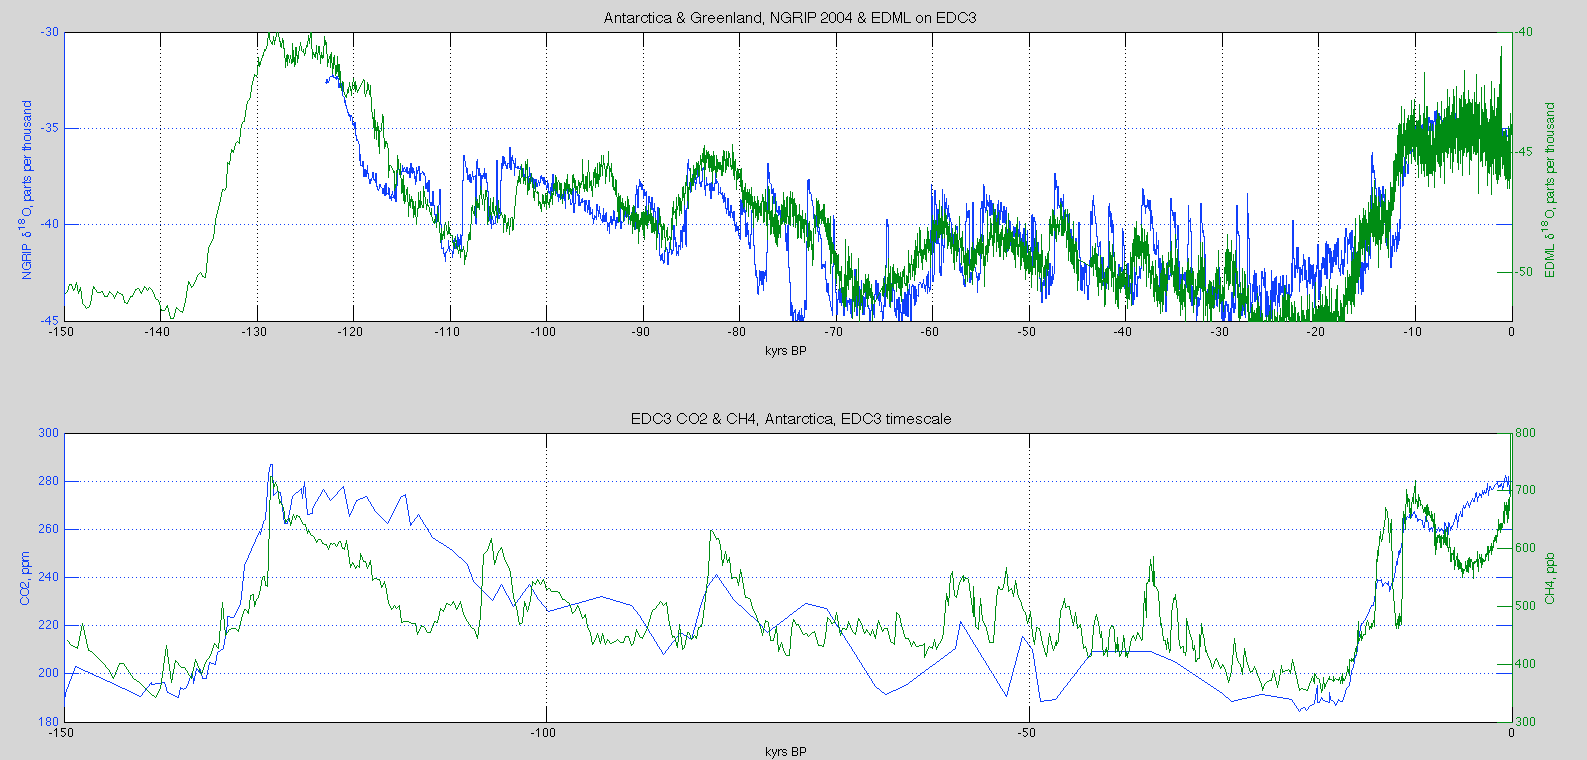This screenshot has height=760, width=1587.
Task: Click the 'CH4, ppb' y-axis label
Action: [x=1551, y=578]
